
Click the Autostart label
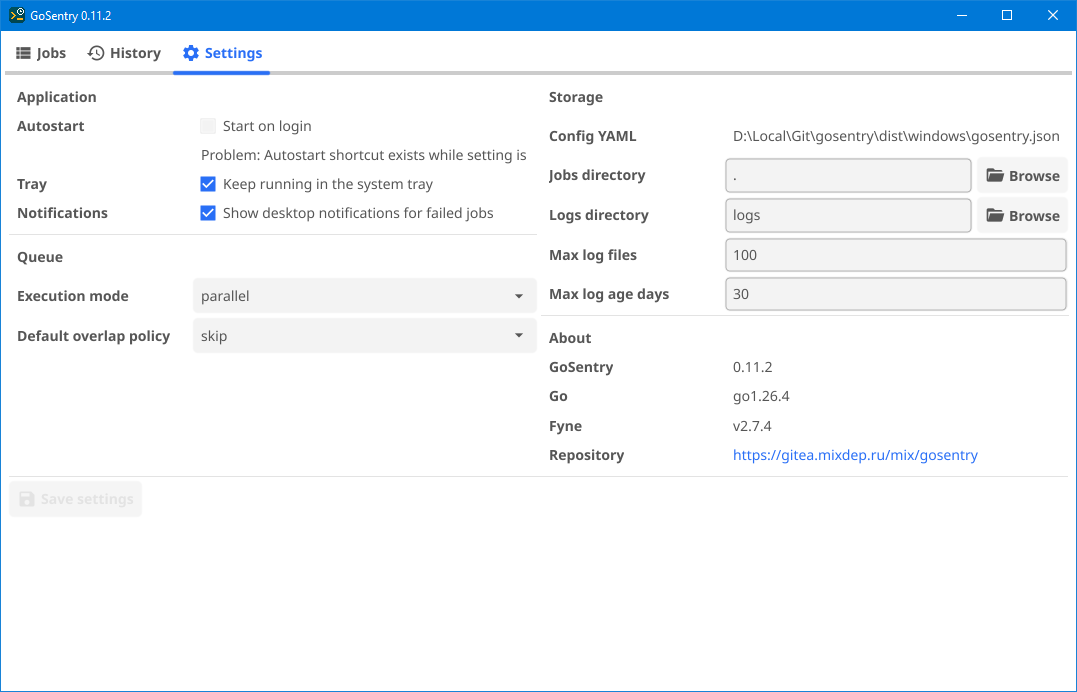tap(51, 126)
